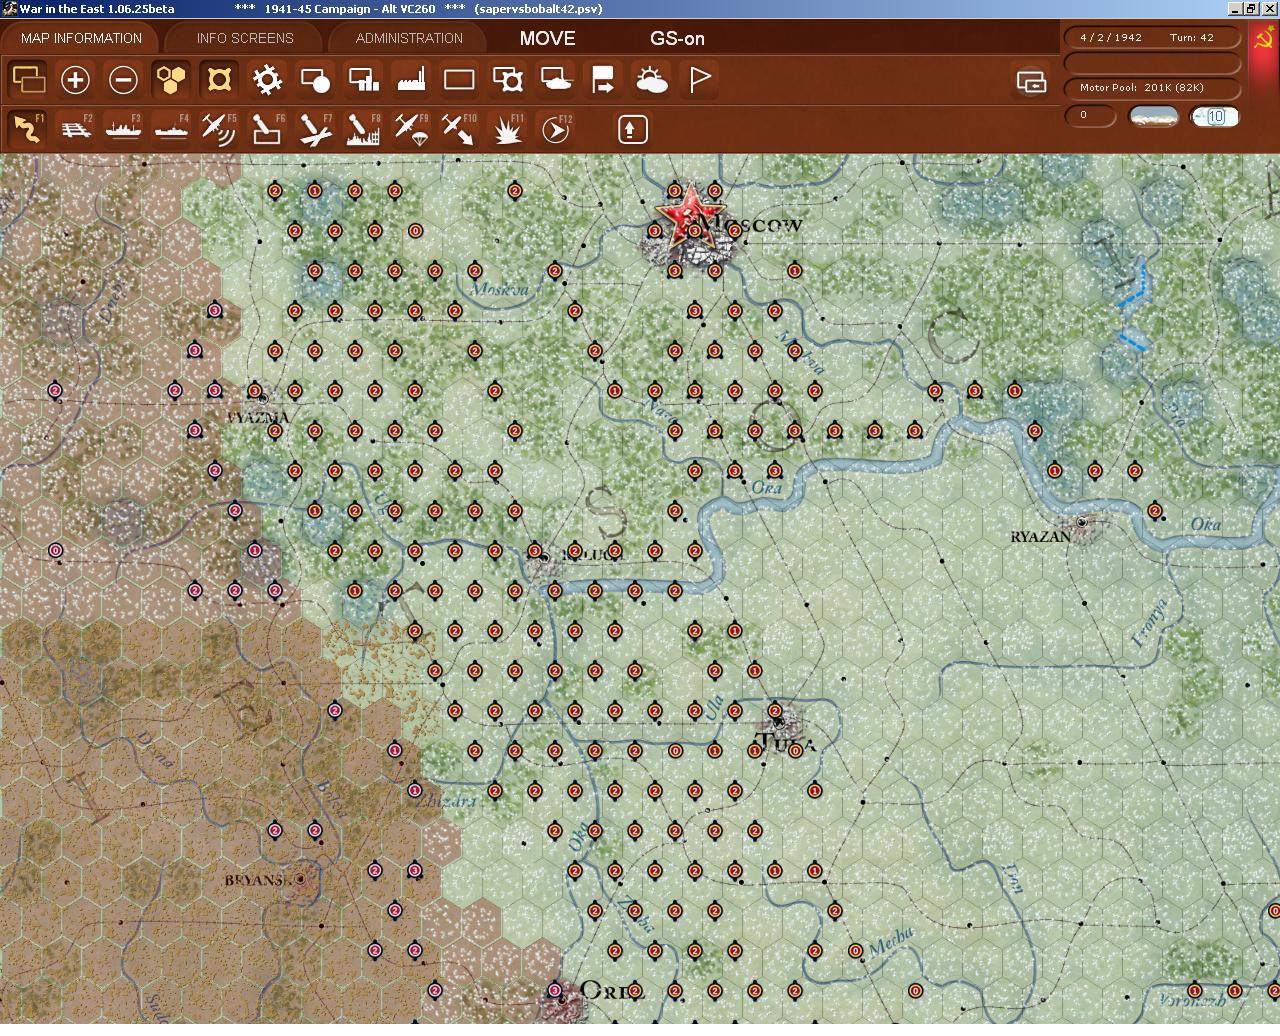
Task: Click the snowy ground weather thumbnail
Action: click(x=1153, y=116)
